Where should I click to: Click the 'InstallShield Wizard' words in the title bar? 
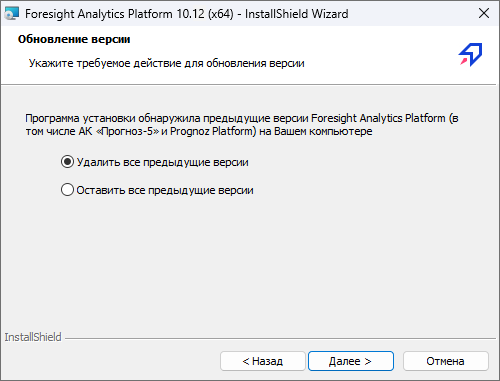[297, 14]
